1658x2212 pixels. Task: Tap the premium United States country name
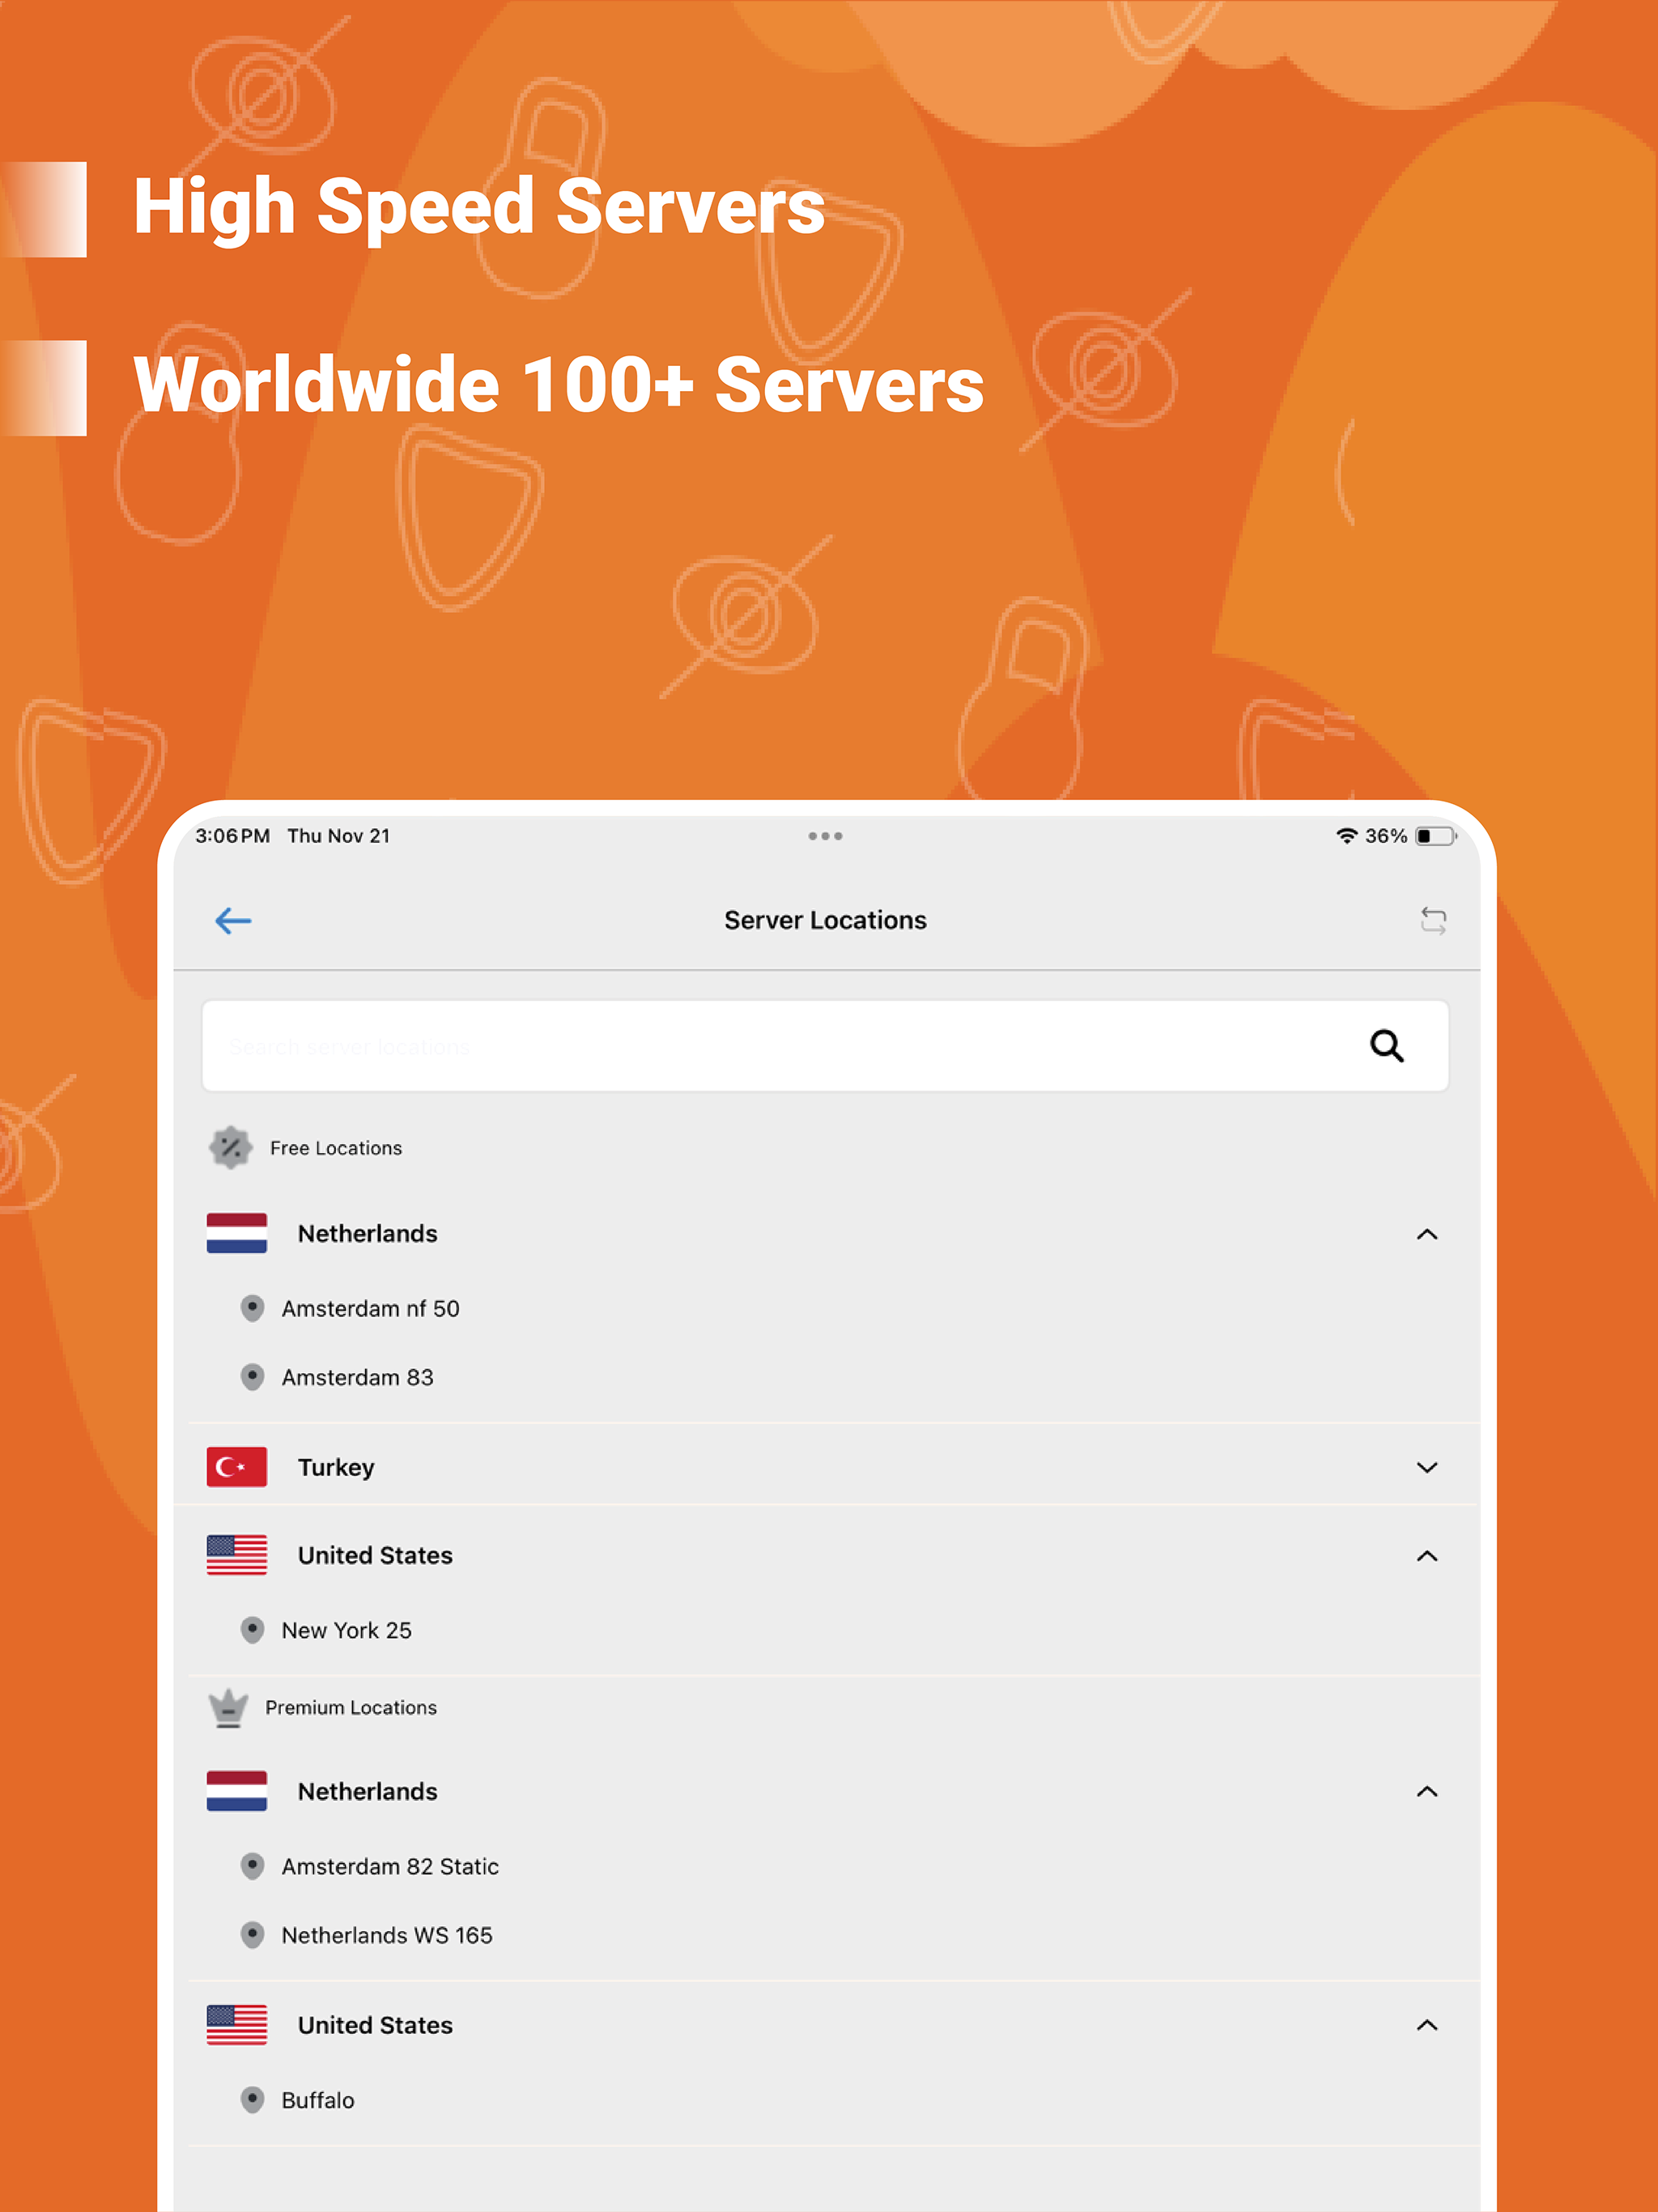[x=375, y=2025]
